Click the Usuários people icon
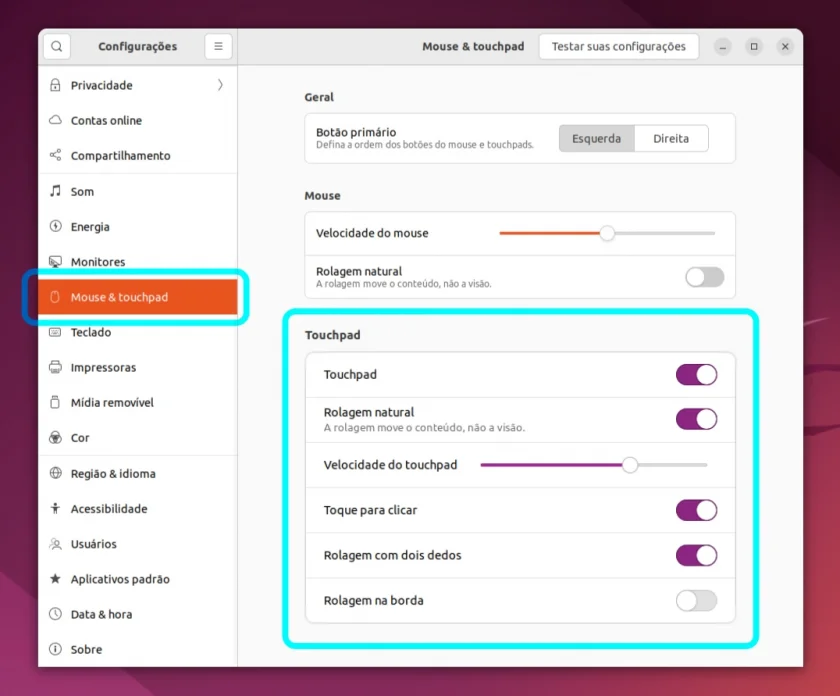840x696 pixels. 55,544
